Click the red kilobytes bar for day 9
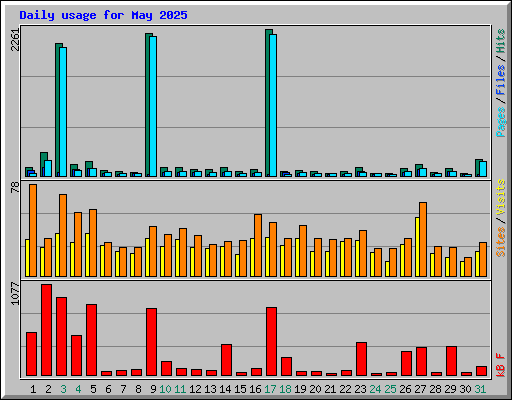The image size is (512, 400). tap(152, 342)
